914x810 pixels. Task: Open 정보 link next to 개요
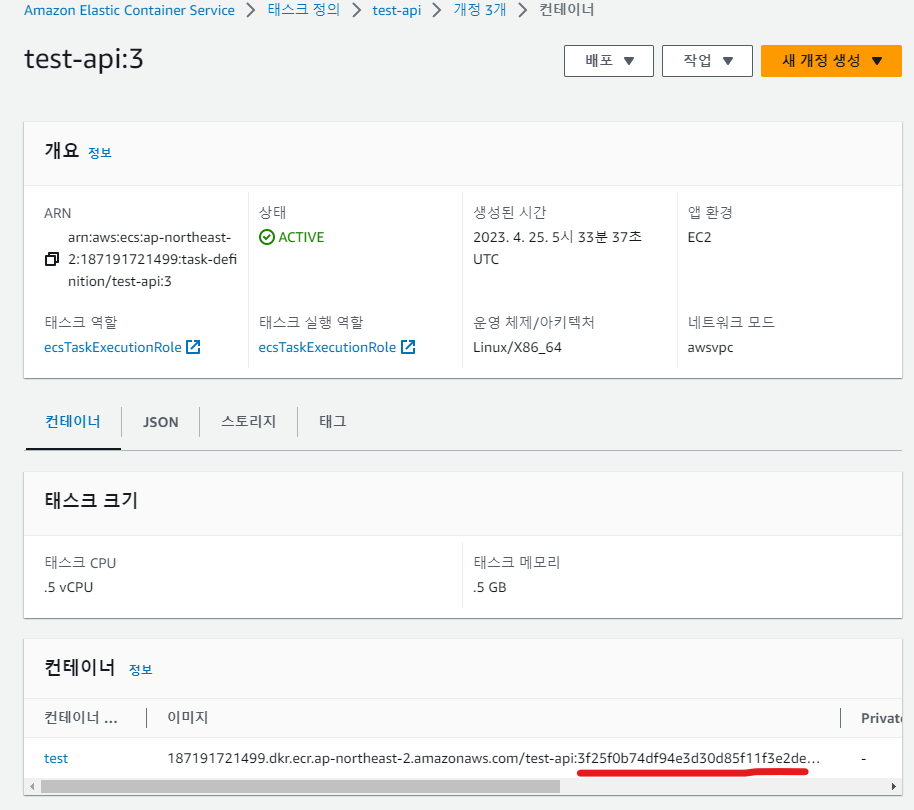[100, 153]
